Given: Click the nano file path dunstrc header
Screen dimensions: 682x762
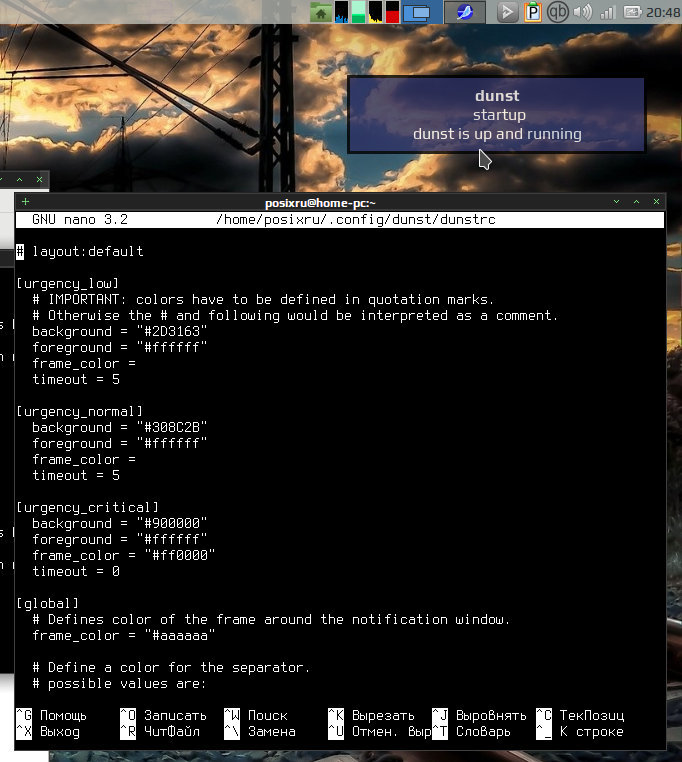Looking at the screenshot, I should pyautogui.click(x=356, y=220).
